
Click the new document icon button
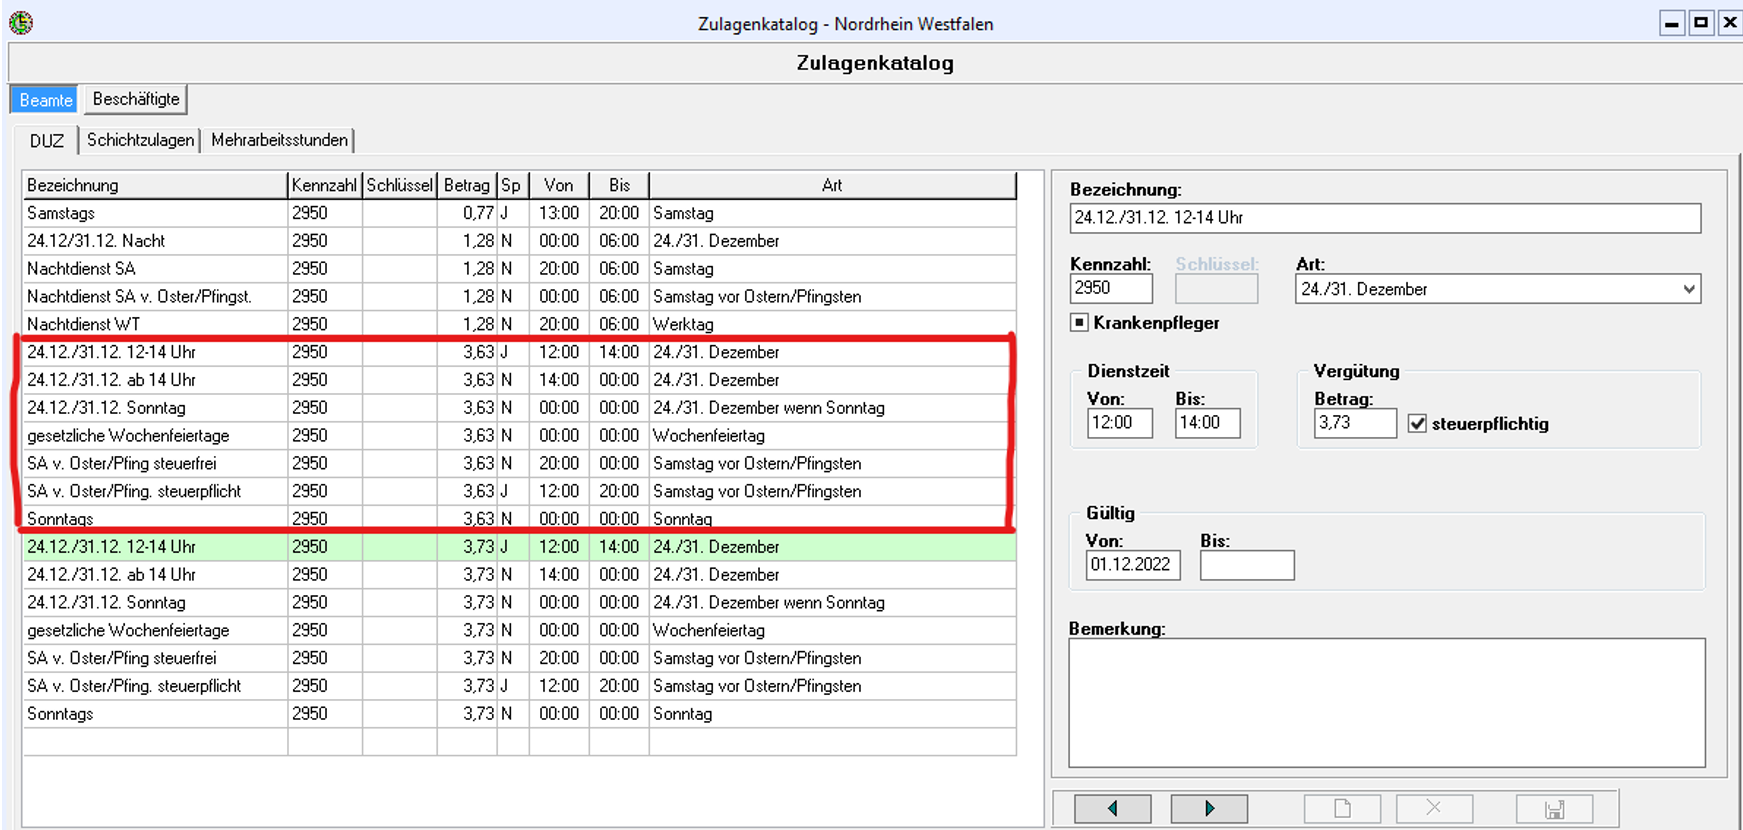[1342, 808]
